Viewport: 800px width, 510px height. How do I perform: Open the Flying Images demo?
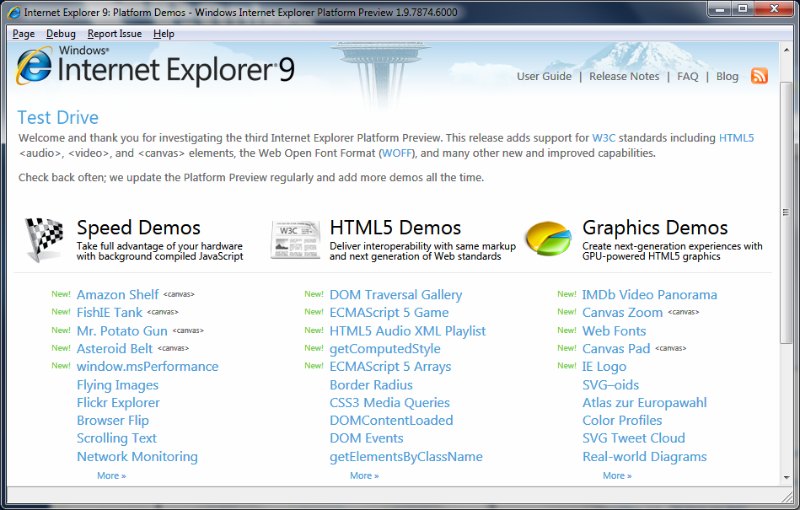click(118, 385)
